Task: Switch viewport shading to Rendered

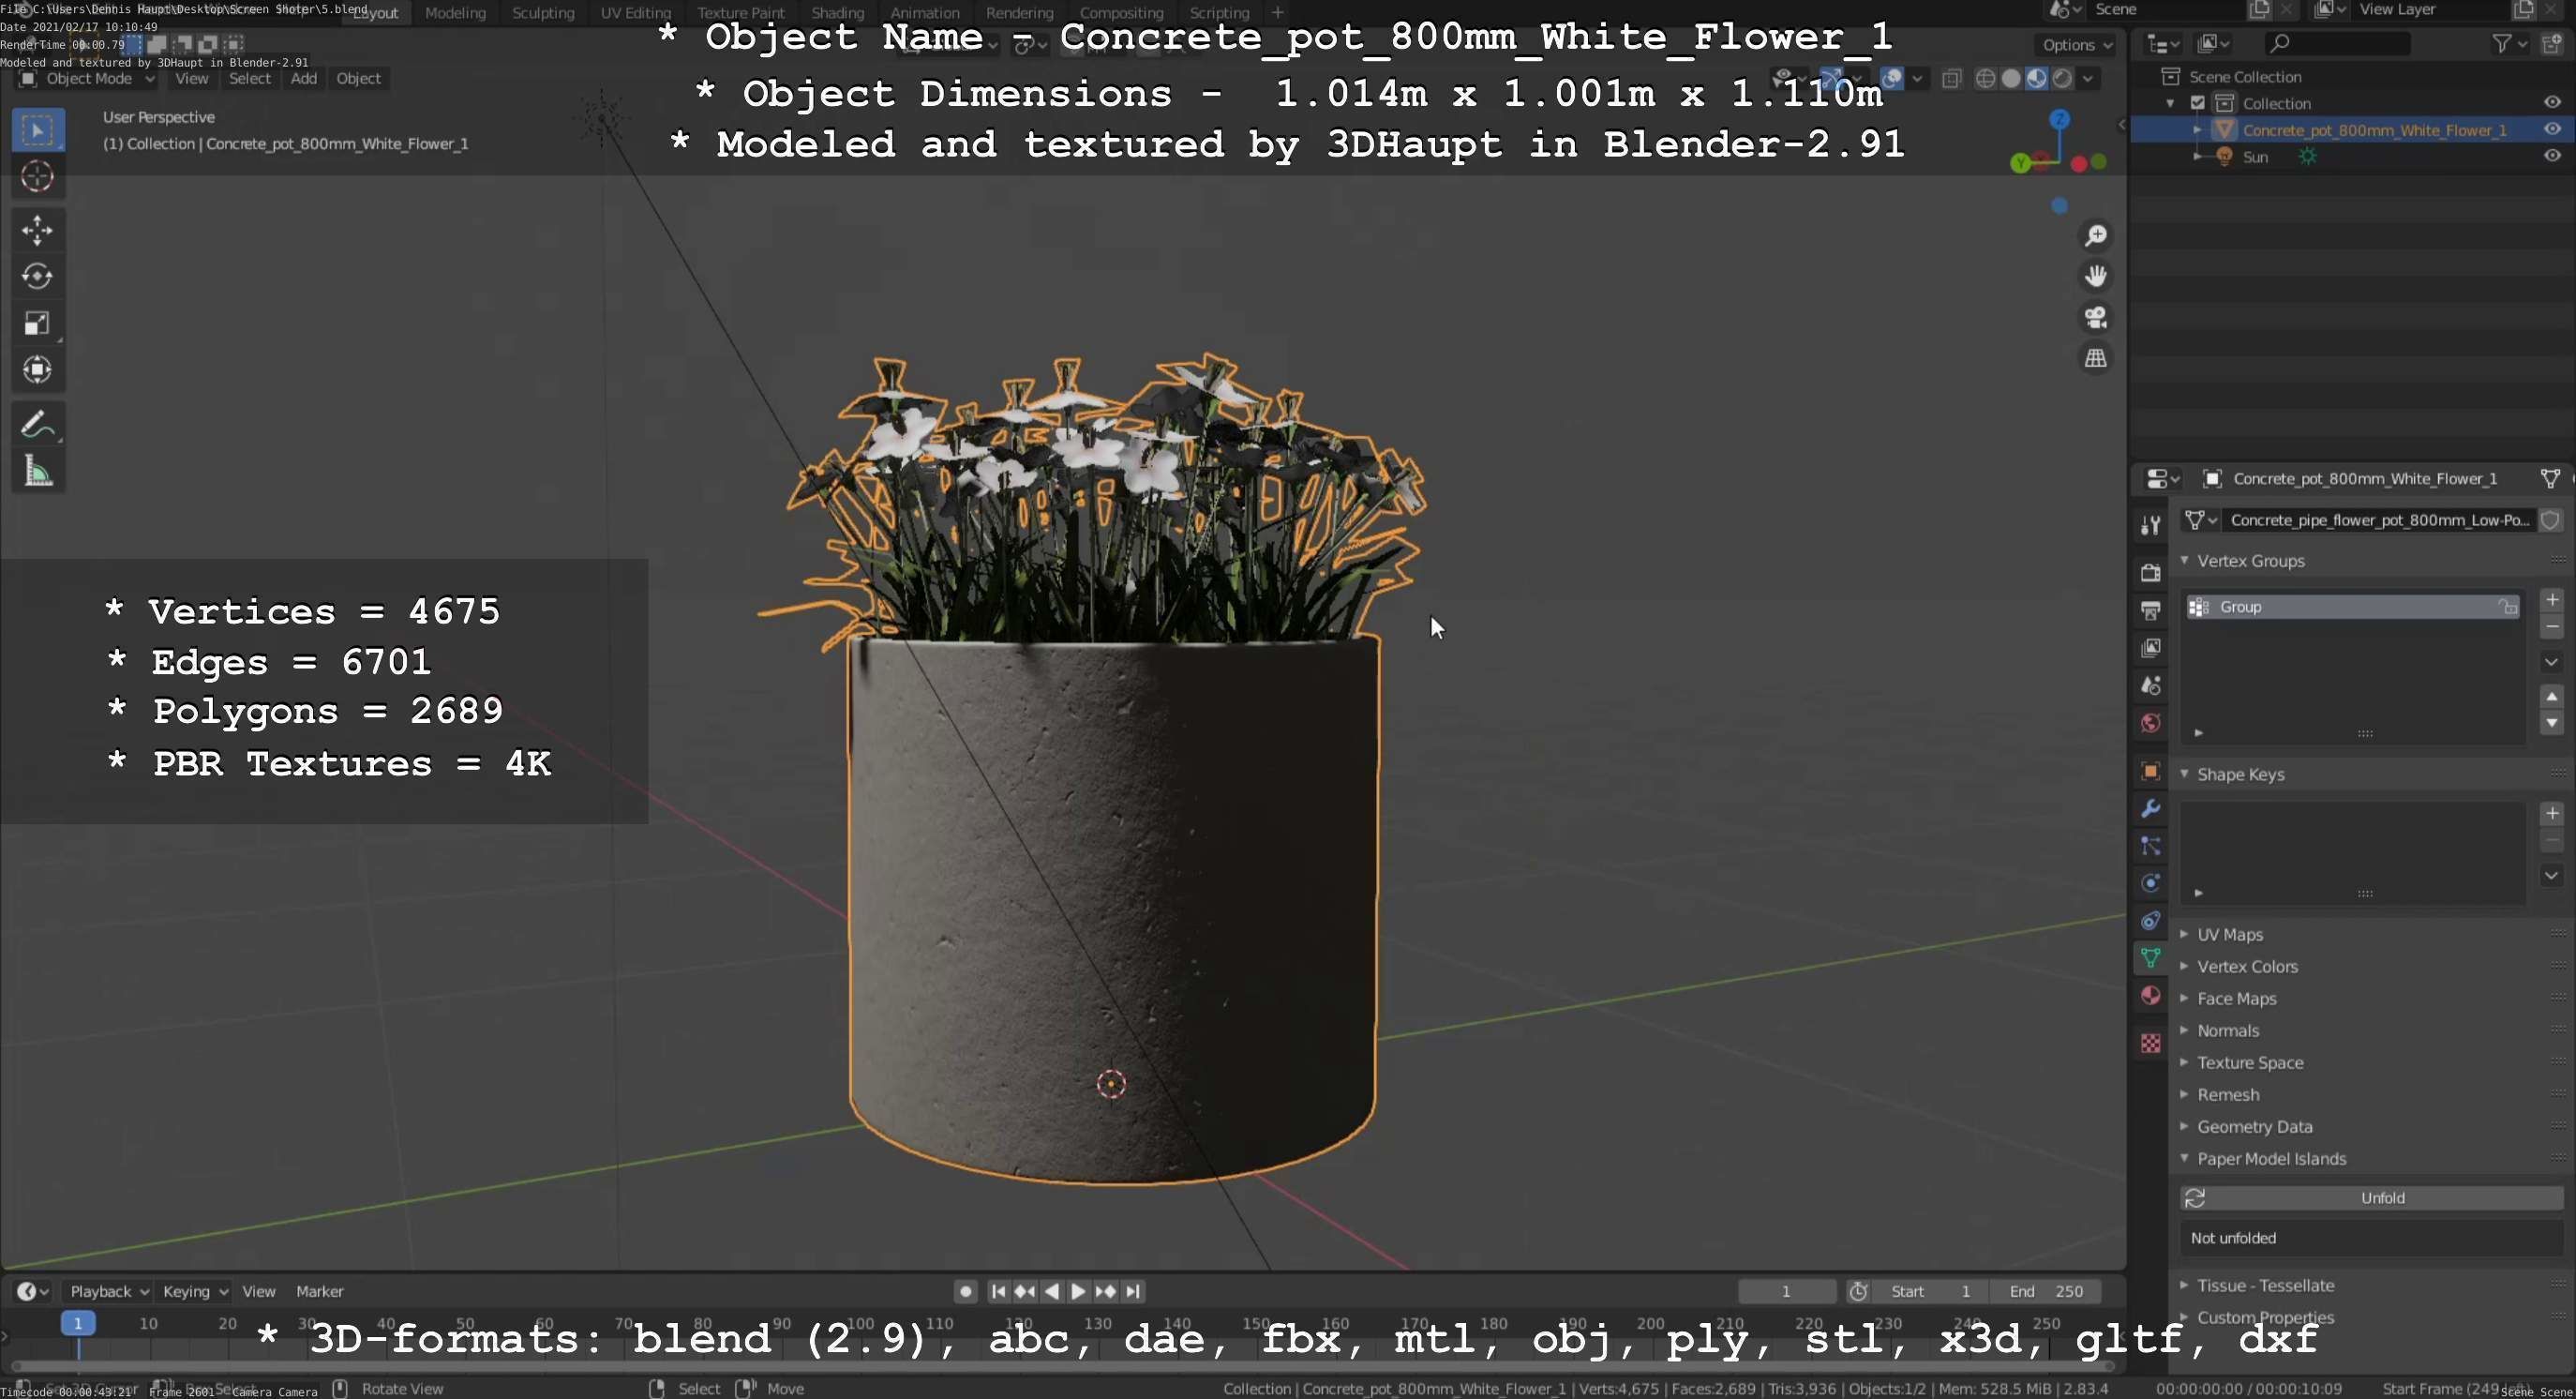Action: [x=2062, y=79]
